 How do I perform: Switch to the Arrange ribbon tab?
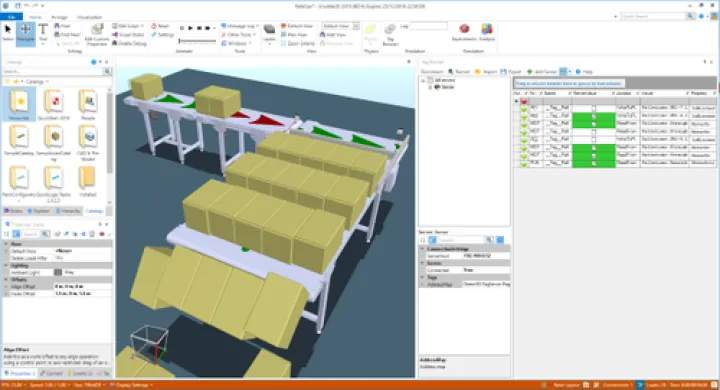coord(59,17)
